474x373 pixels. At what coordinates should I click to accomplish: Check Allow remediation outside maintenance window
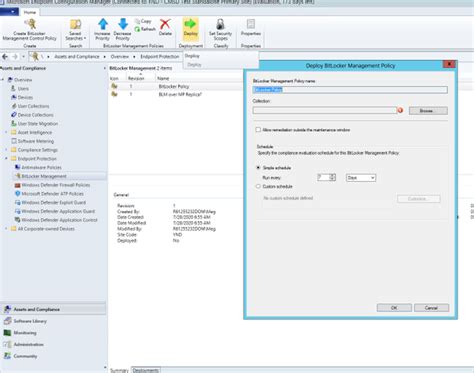(x=258, y=130)
